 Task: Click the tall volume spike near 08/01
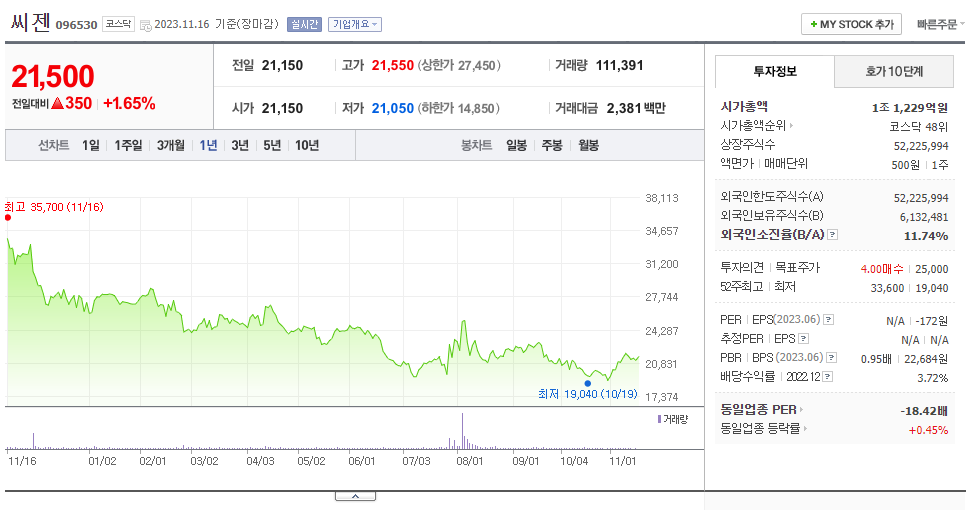point(462,431)
